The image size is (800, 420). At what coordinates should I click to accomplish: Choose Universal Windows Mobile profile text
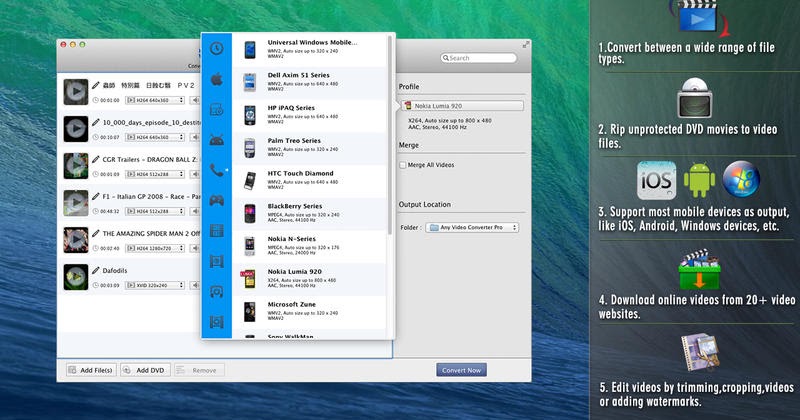[312, 43]
